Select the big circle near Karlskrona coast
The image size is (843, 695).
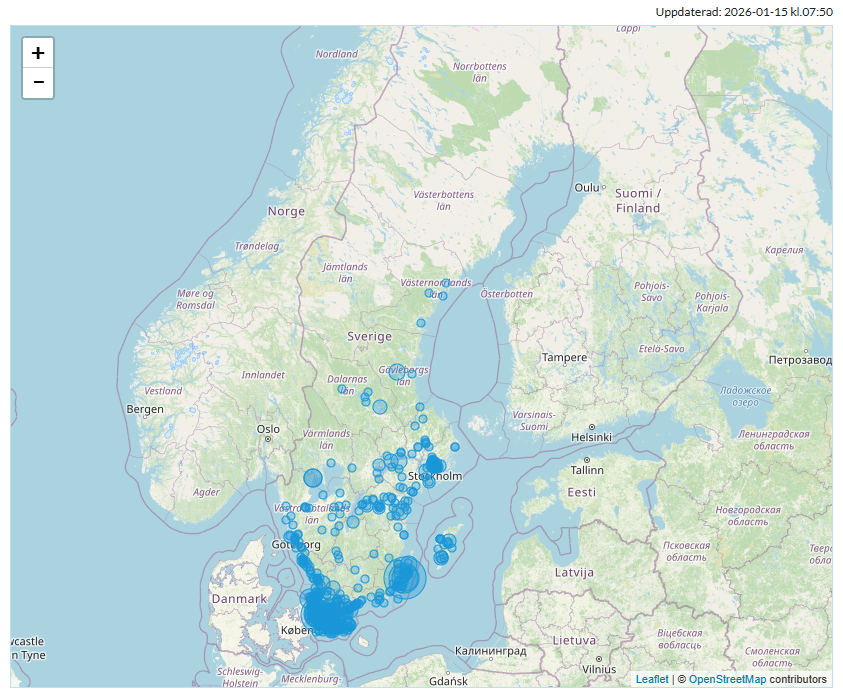tap(406, 576)
